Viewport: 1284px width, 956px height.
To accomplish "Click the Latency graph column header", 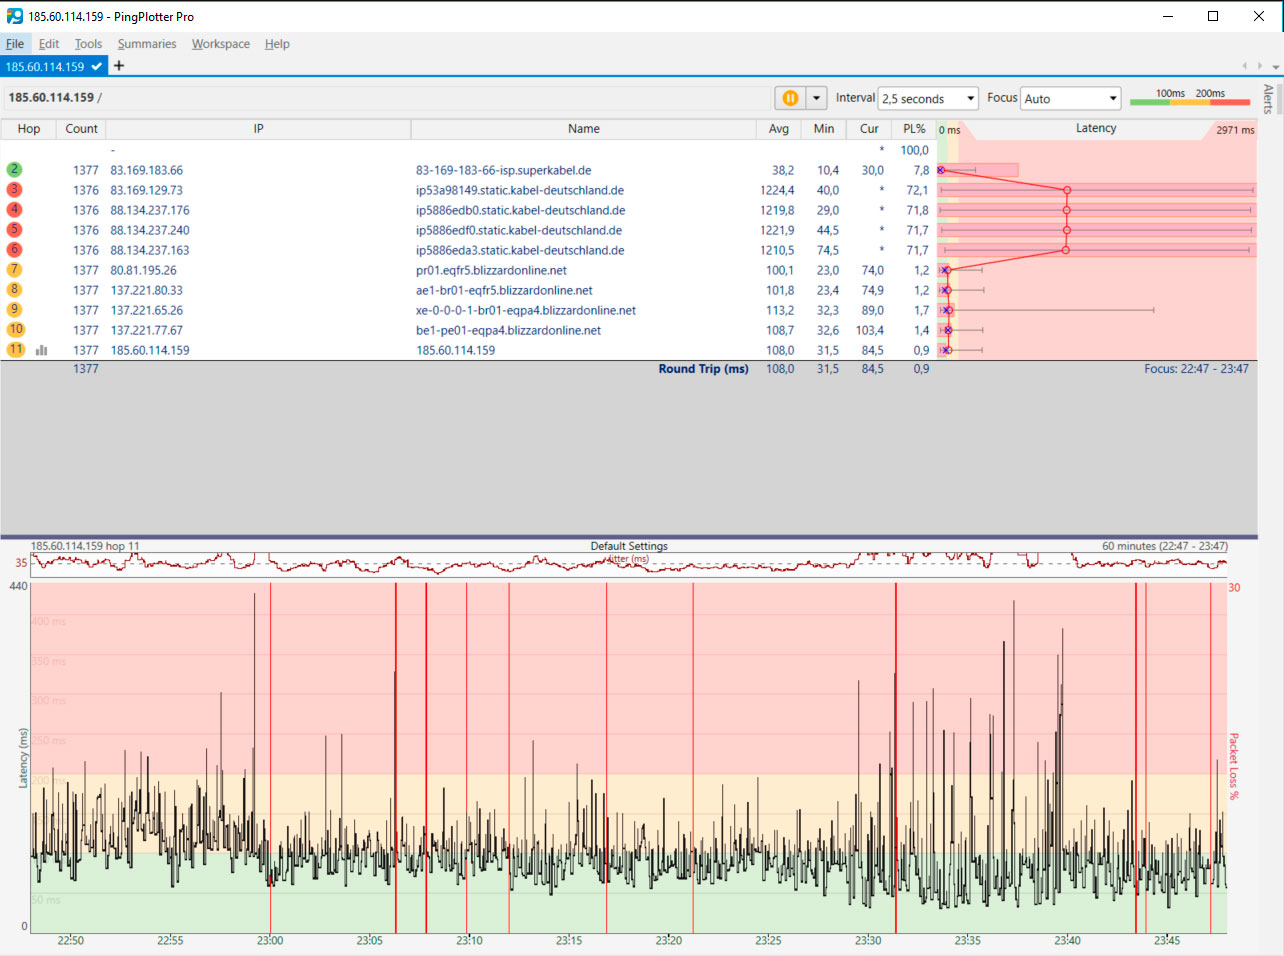I will coord(1096,129).
